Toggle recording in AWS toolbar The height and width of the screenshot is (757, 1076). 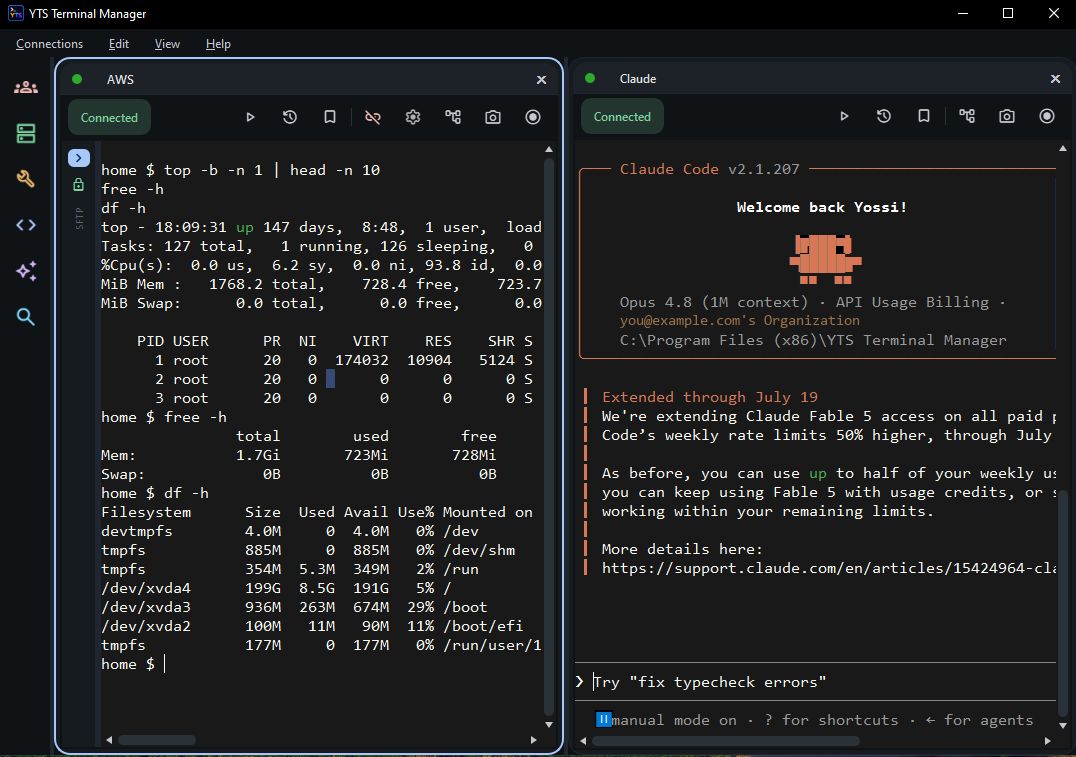tap(533, 117)
